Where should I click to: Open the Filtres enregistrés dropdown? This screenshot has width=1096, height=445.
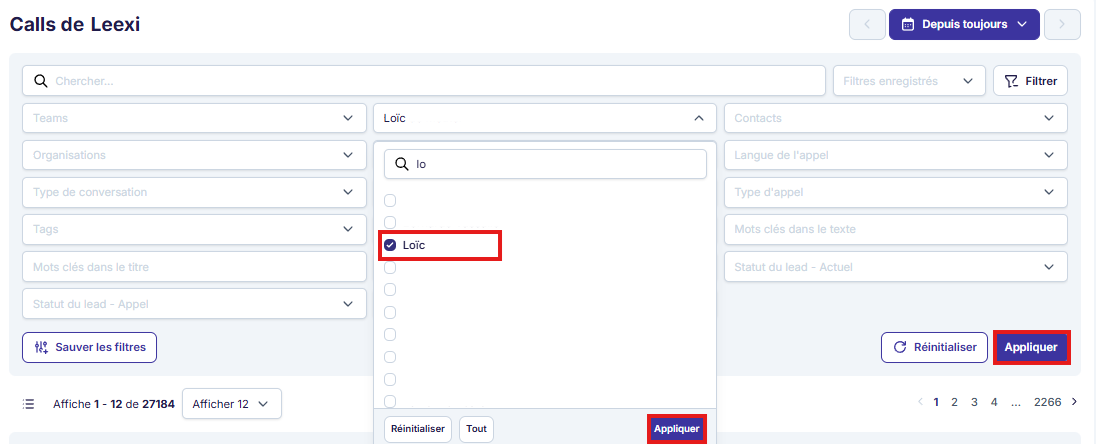coord(909,81)
